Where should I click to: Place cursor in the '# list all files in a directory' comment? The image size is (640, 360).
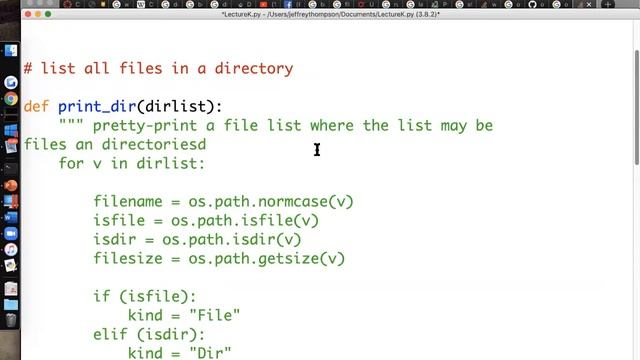pos(158,68)
